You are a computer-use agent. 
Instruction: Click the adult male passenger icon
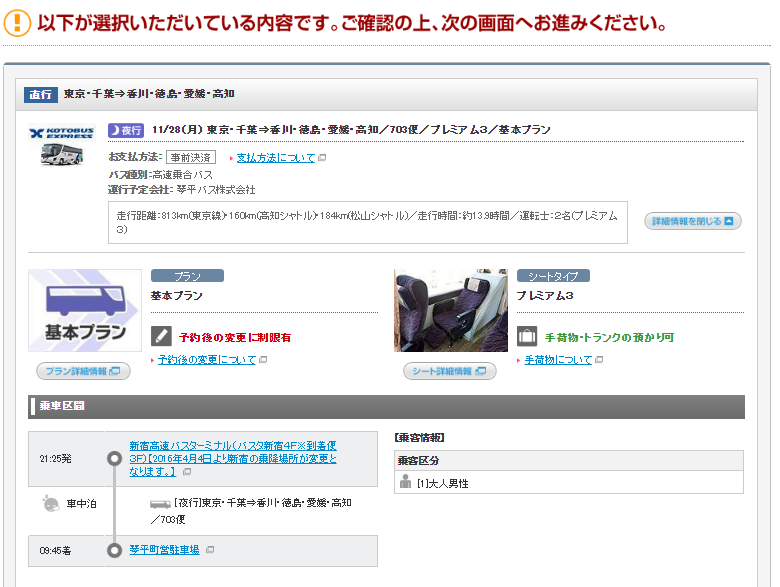coord(405,482)
